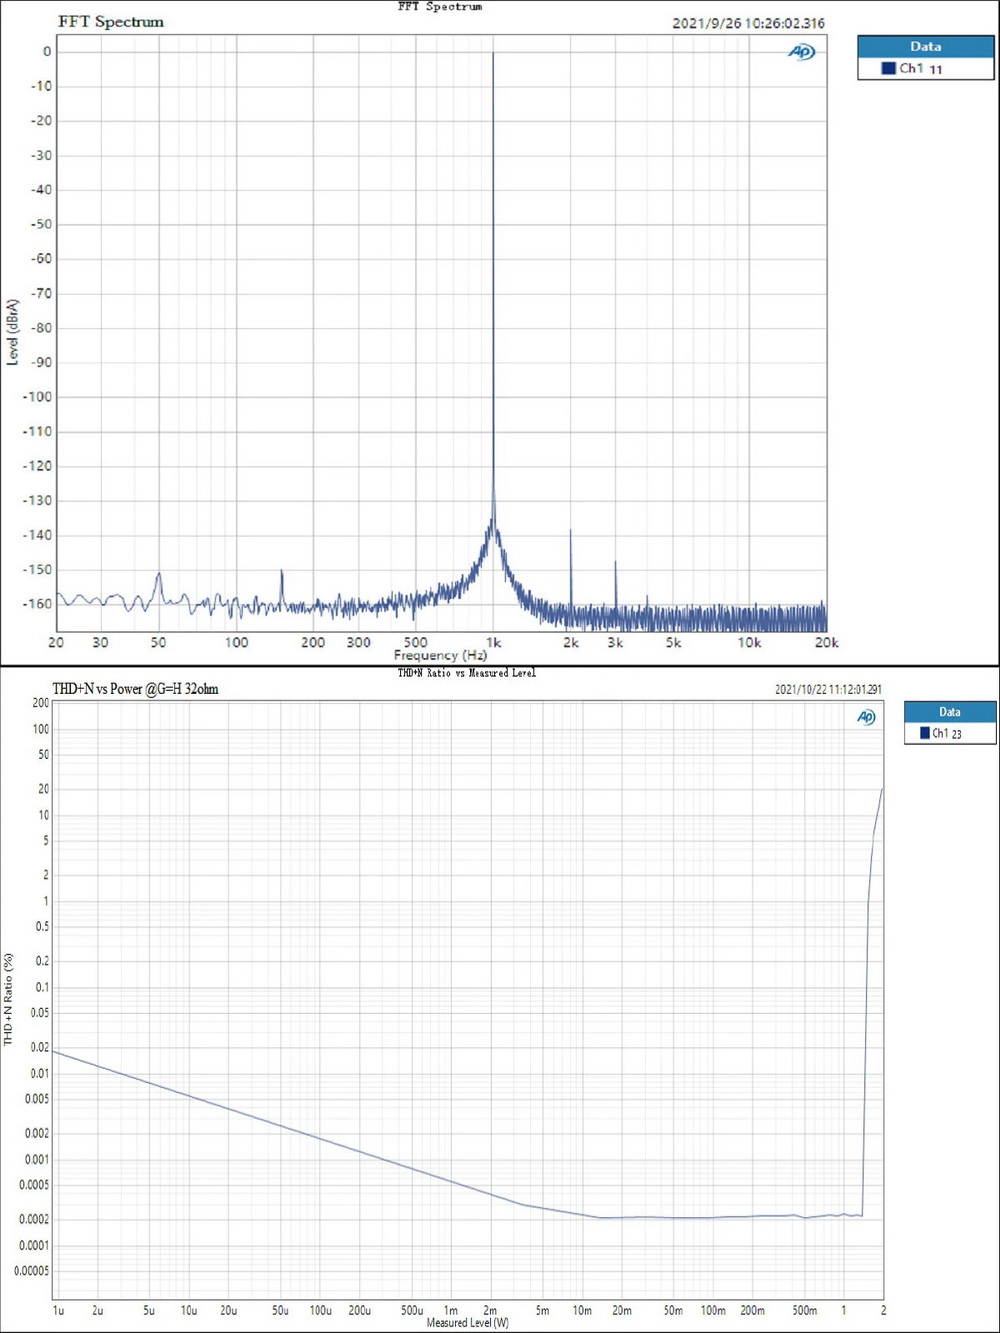The image size is (1000, 1333).
Task: Select the Ch1 23 trace label in legend
Action: pos(946,733)
